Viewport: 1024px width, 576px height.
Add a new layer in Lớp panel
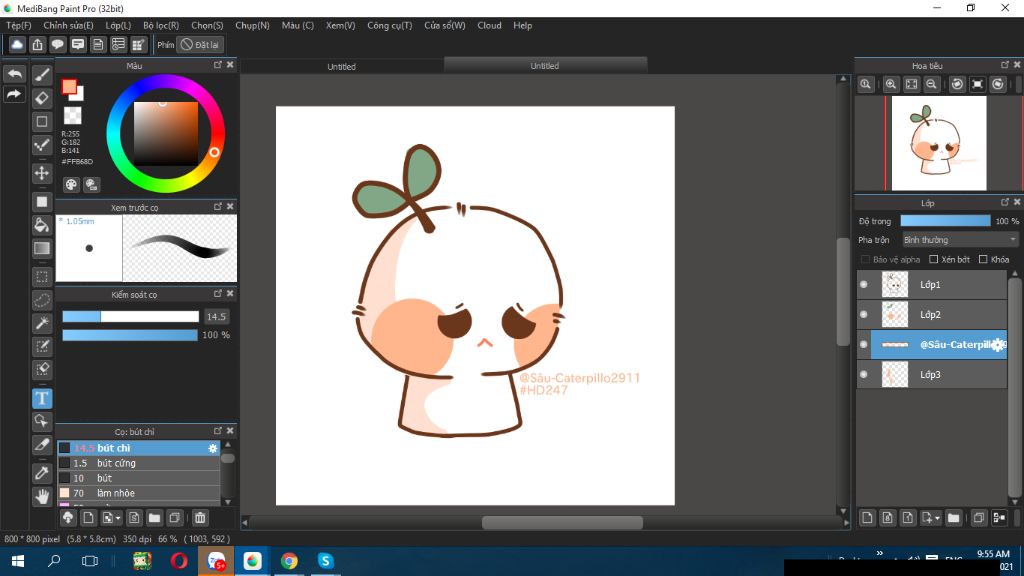867,518
